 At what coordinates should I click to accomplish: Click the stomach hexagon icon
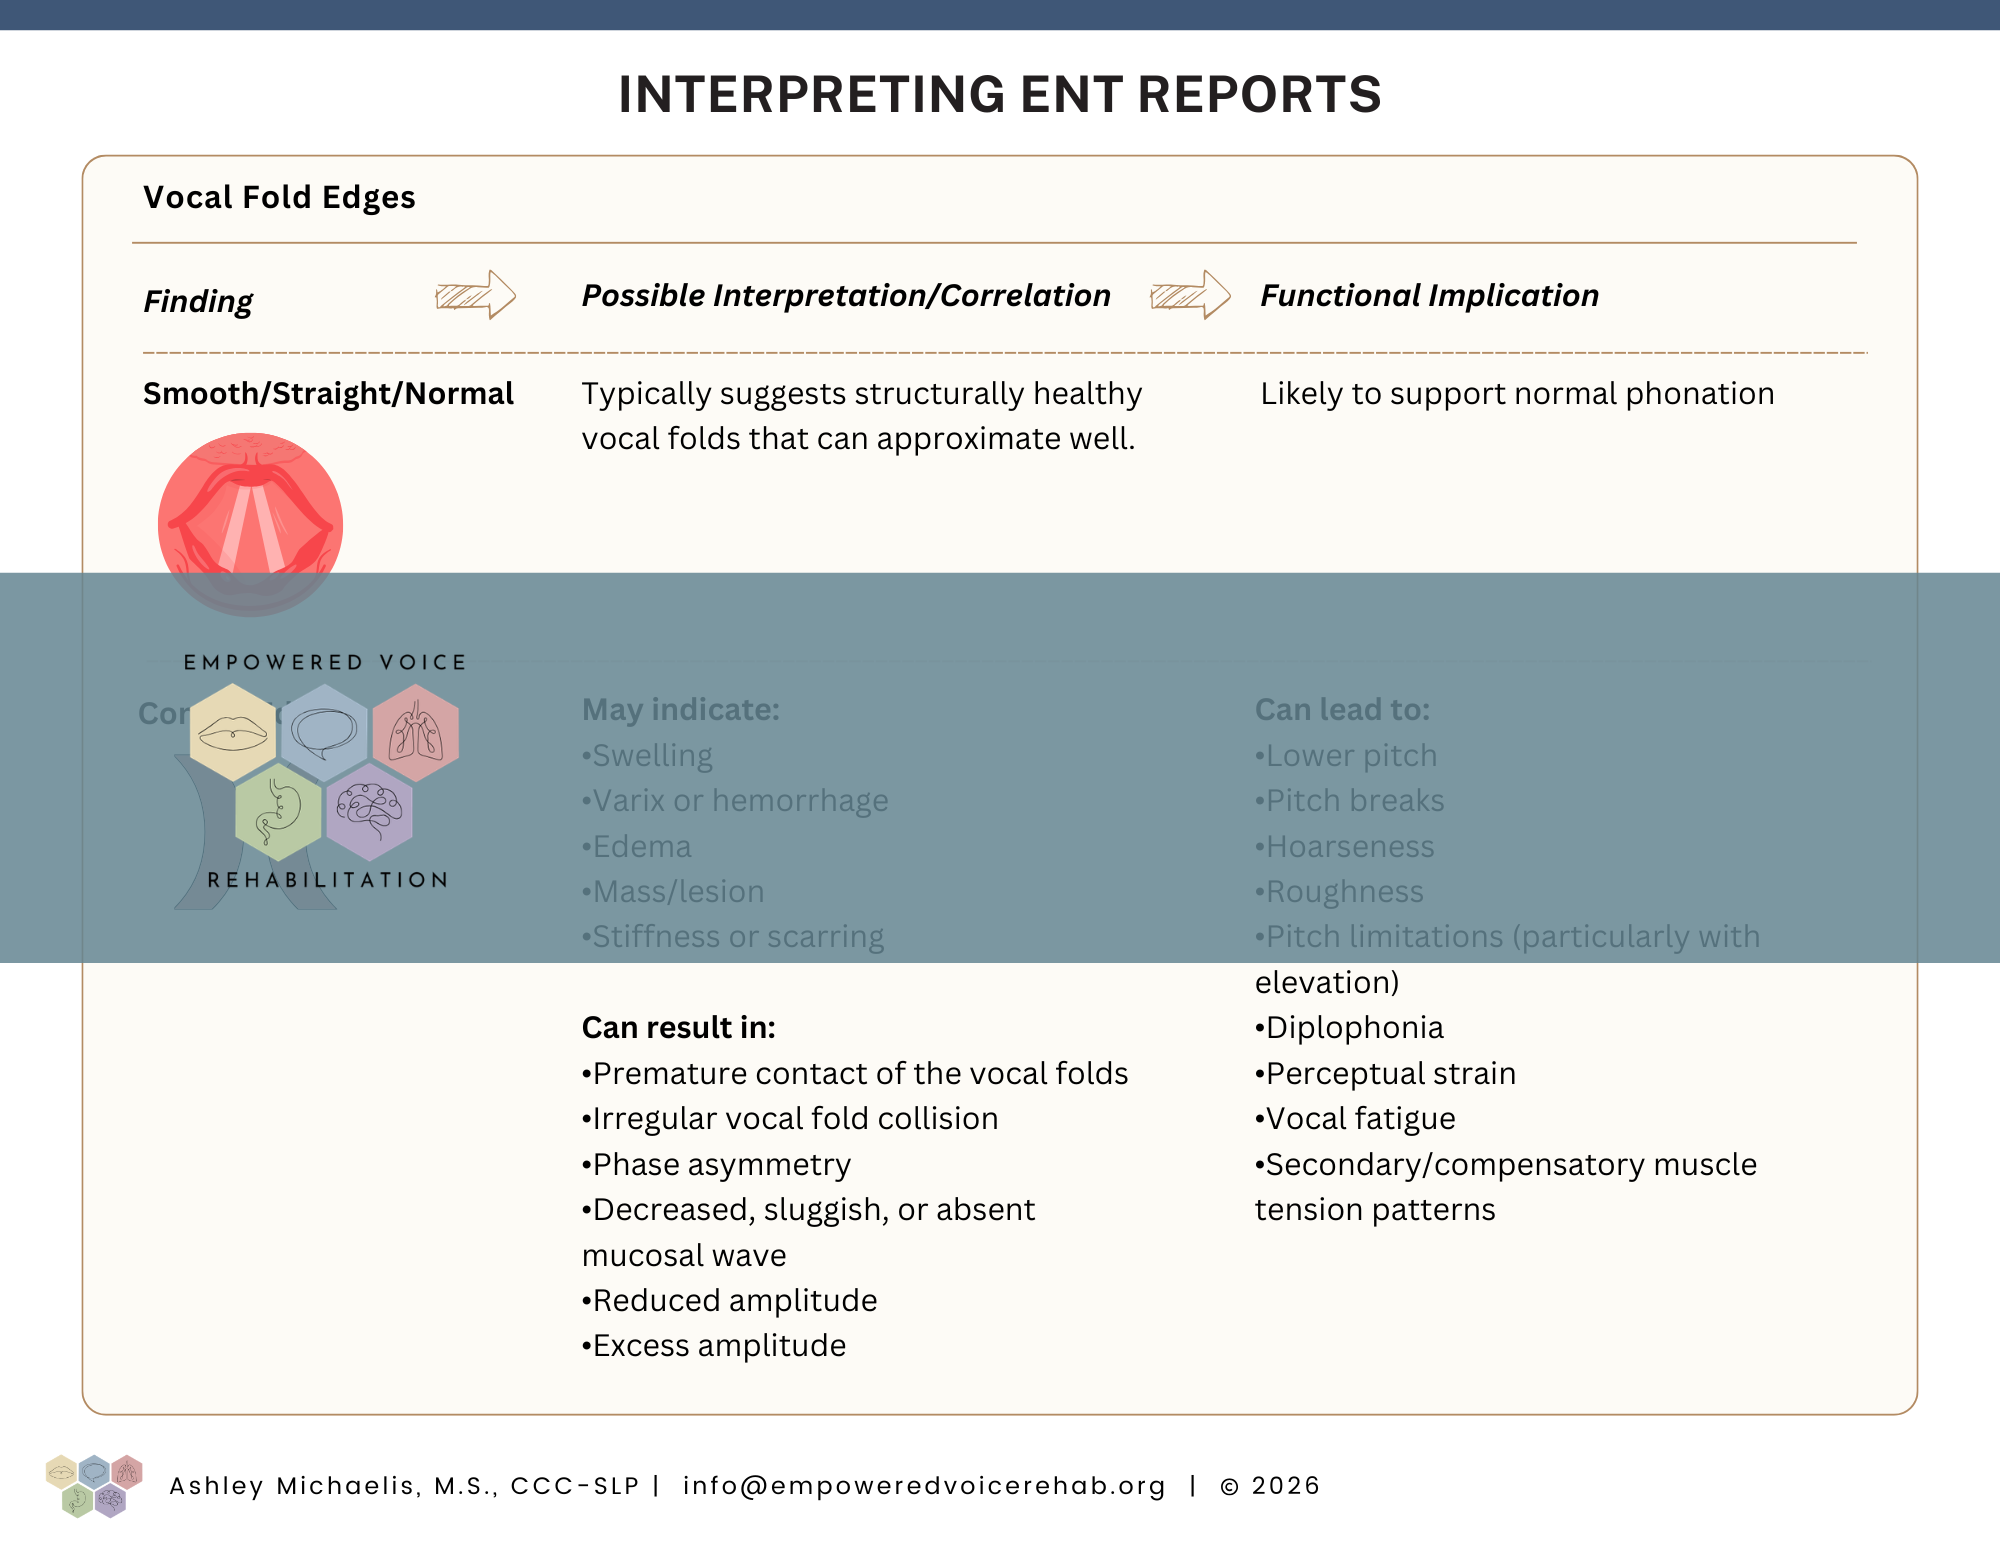point(278,811)
